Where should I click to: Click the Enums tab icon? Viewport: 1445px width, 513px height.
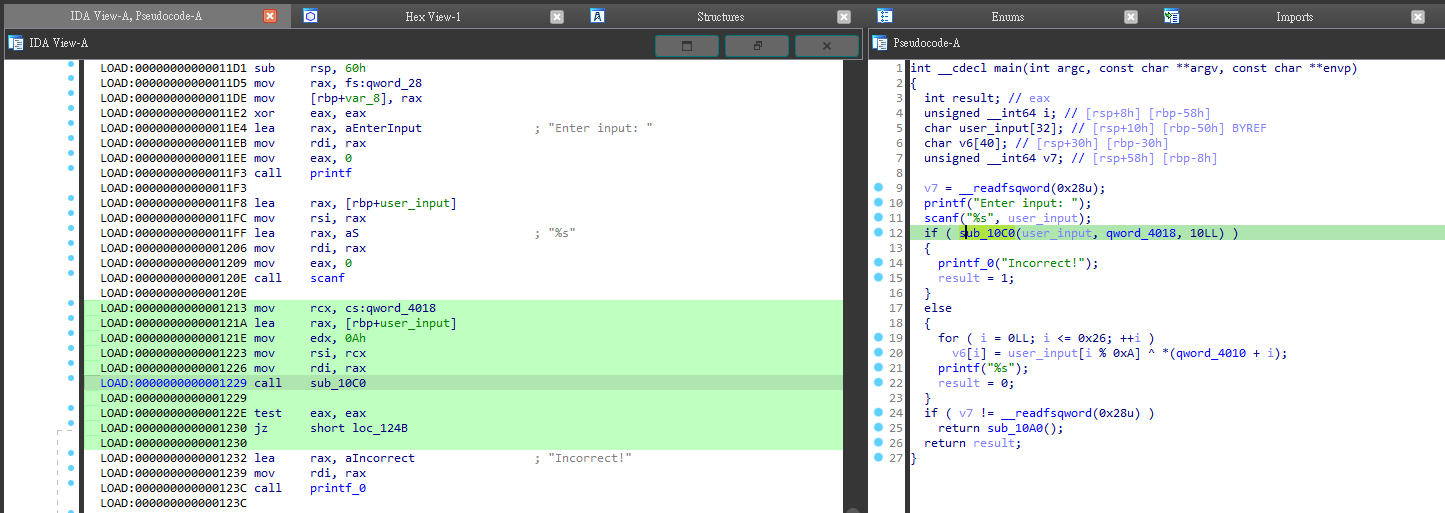(x=884, y=16)
